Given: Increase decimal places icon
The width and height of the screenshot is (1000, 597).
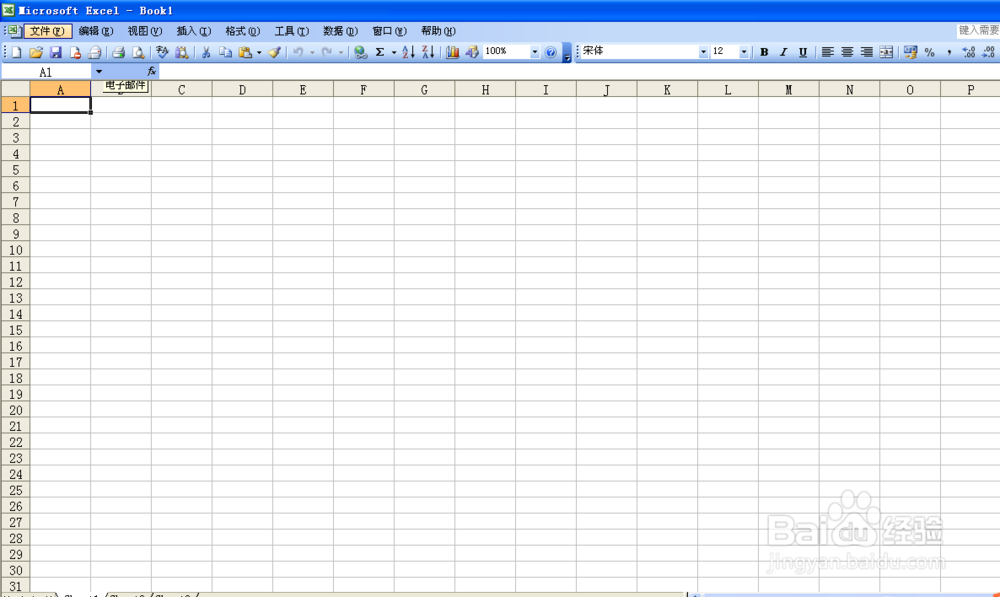Looking at the screenshot, I should [969, 52].
